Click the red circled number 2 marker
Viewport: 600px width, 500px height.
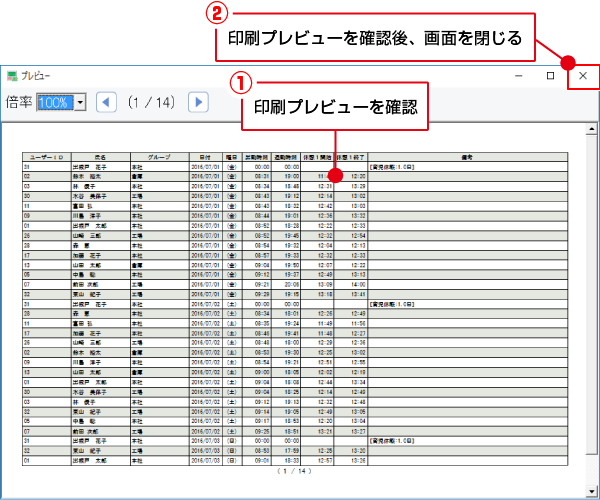[x=210, y=14]
